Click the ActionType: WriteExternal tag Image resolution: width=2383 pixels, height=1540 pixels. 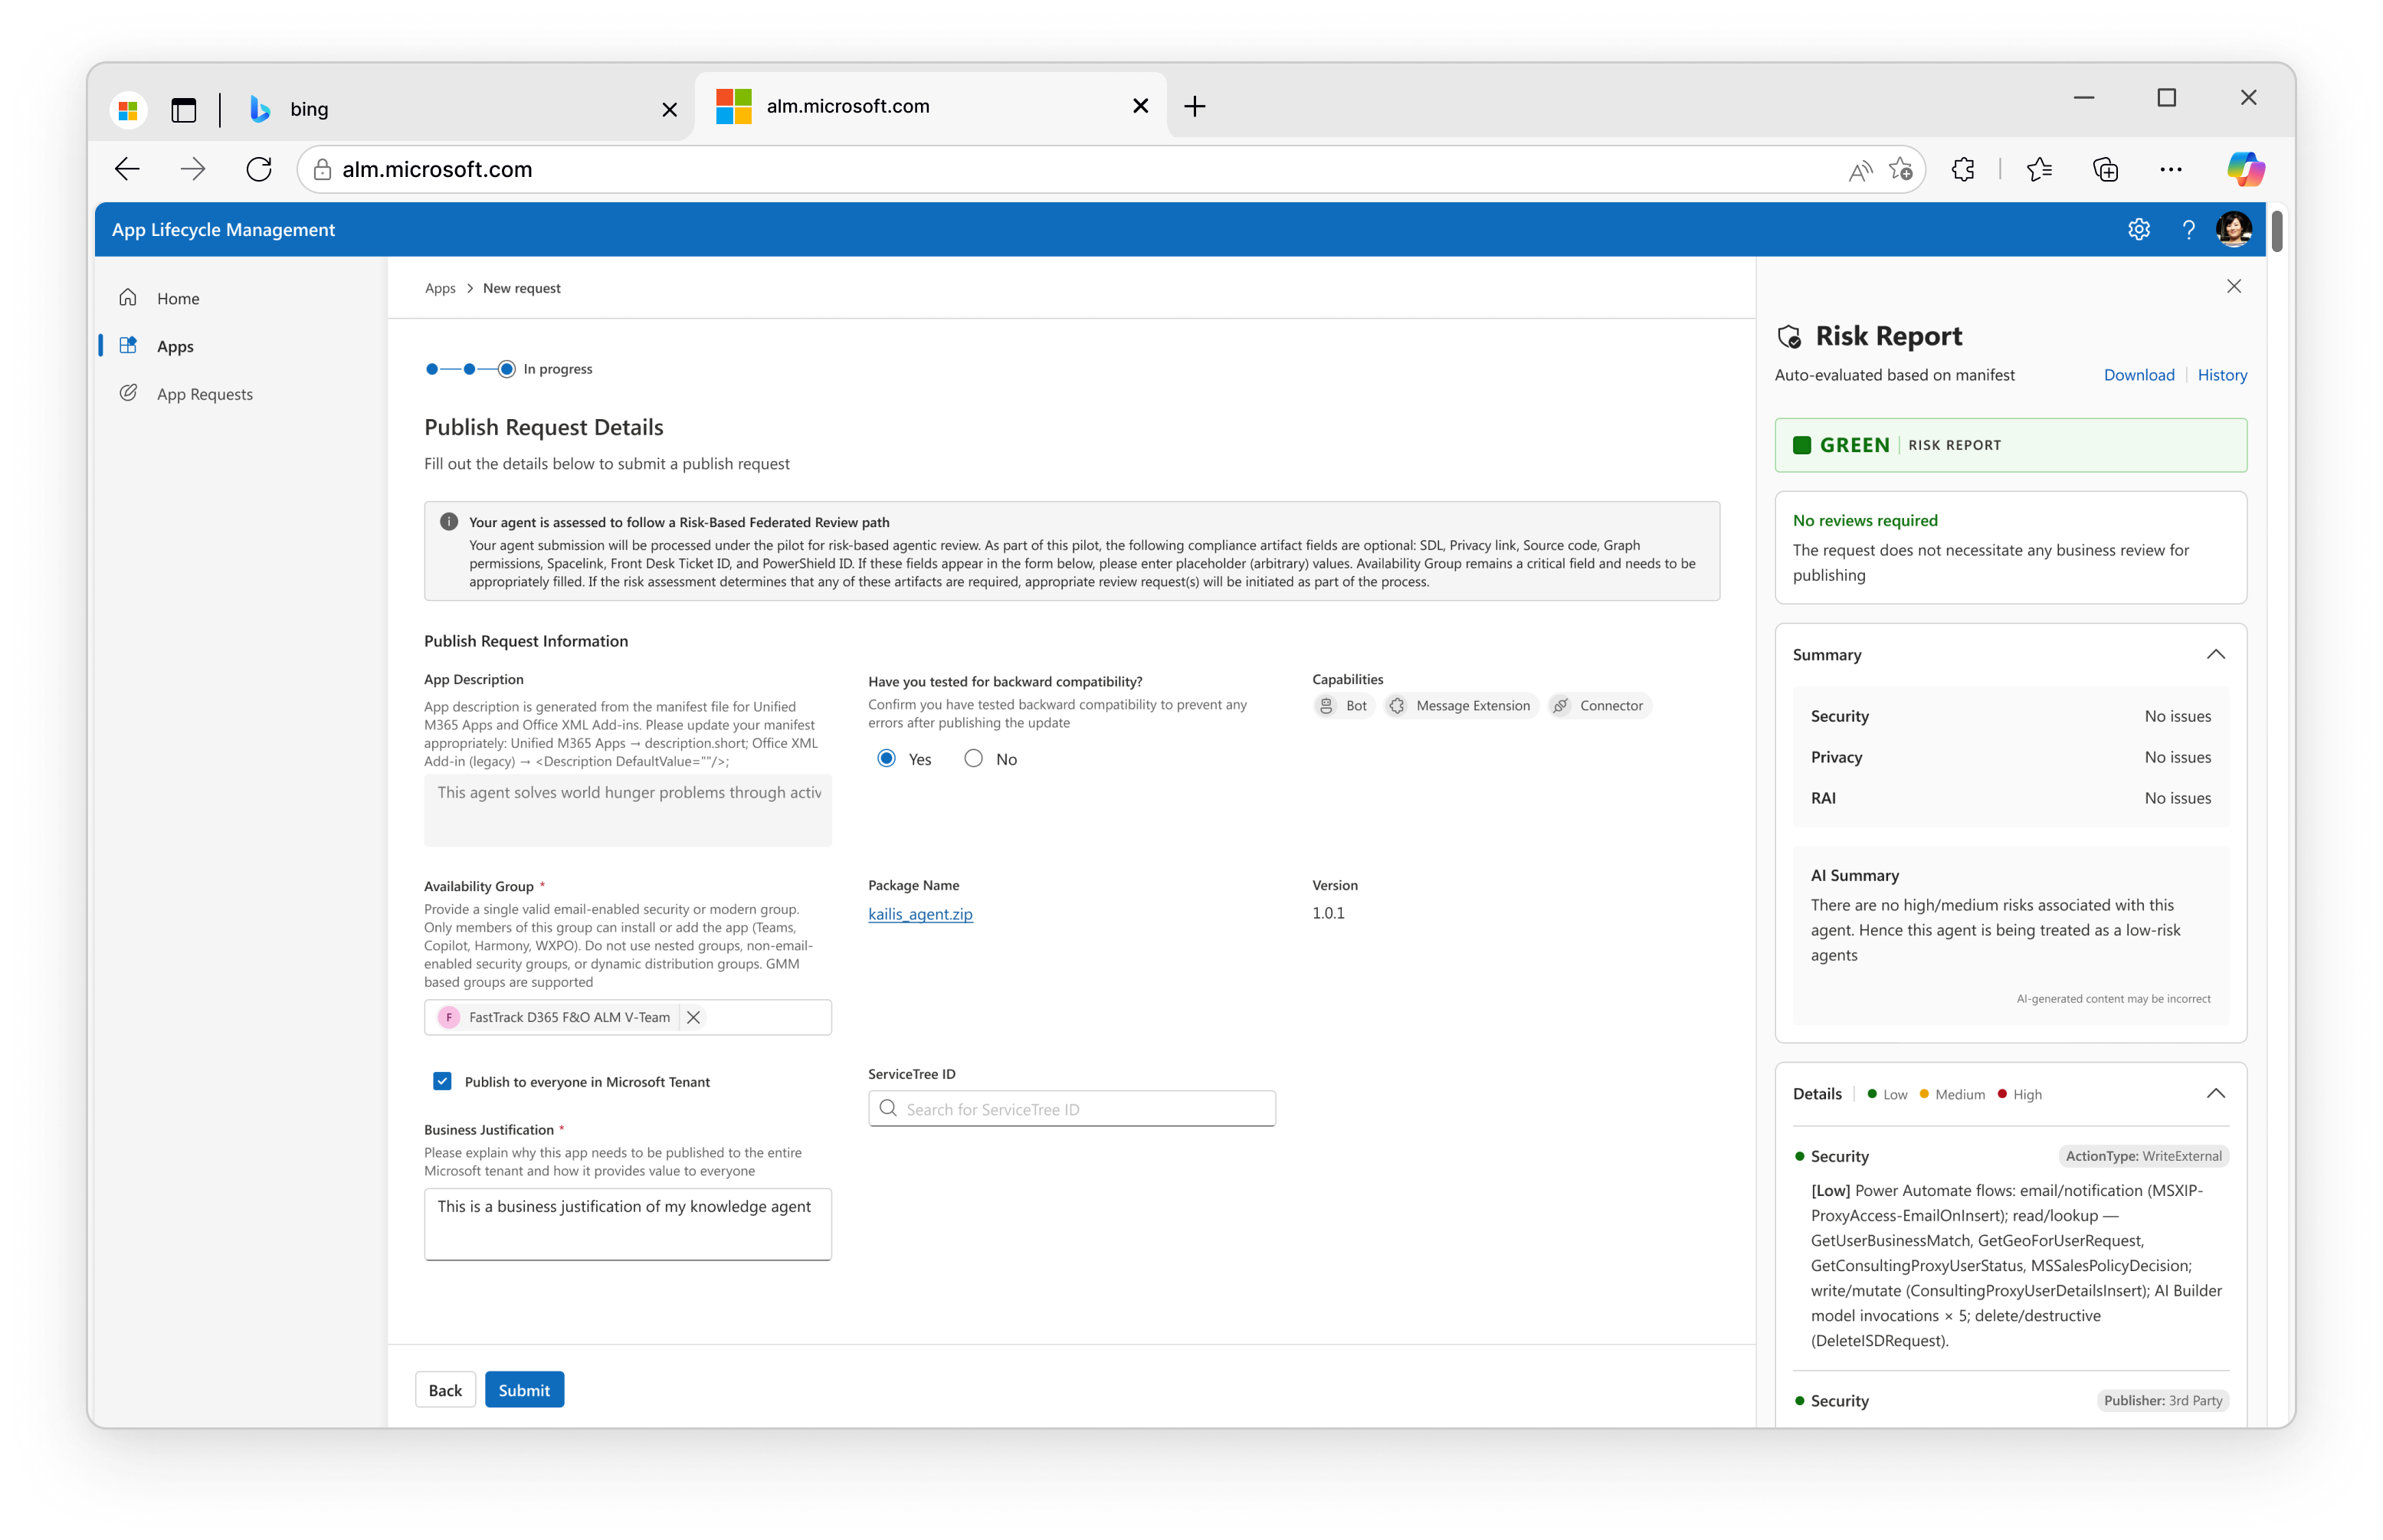(x=2143, y=1156)
